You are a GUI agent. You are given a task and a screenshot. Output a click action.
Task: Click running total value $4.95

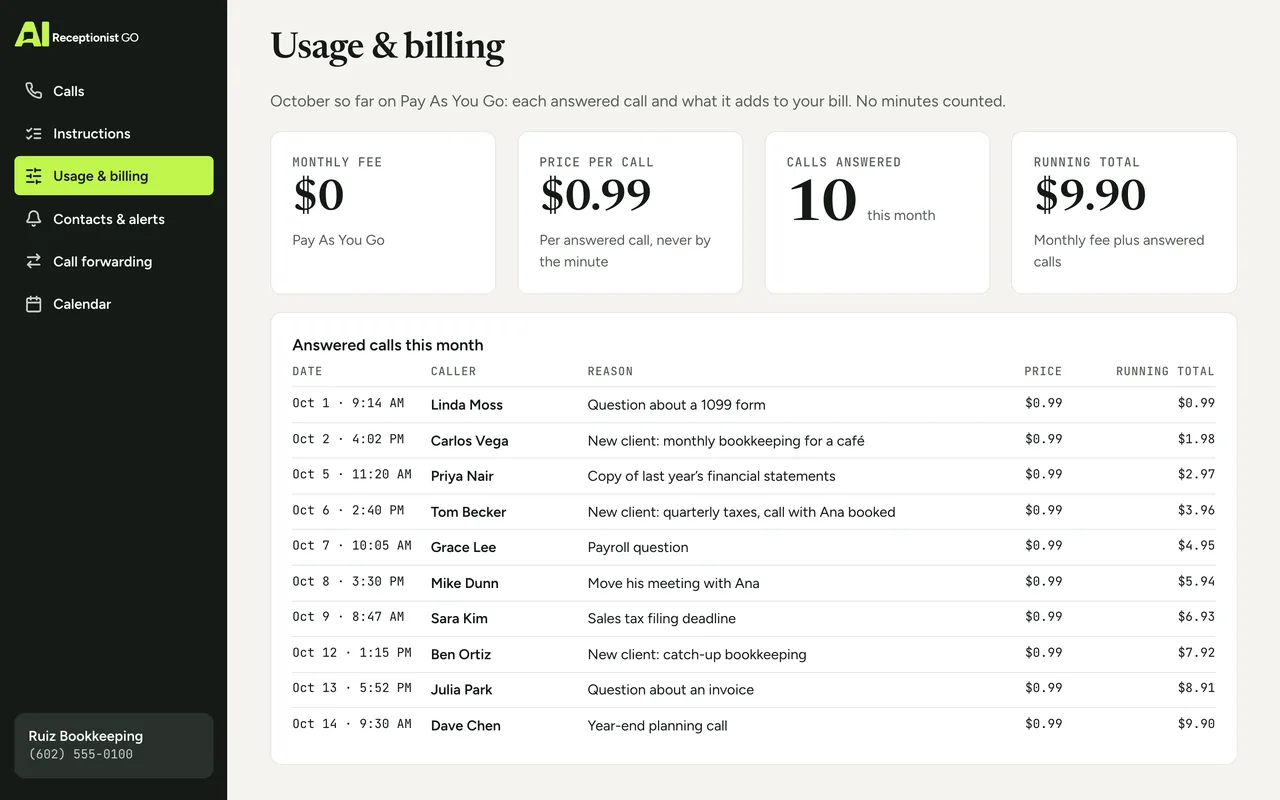[x=1196, y=546]
